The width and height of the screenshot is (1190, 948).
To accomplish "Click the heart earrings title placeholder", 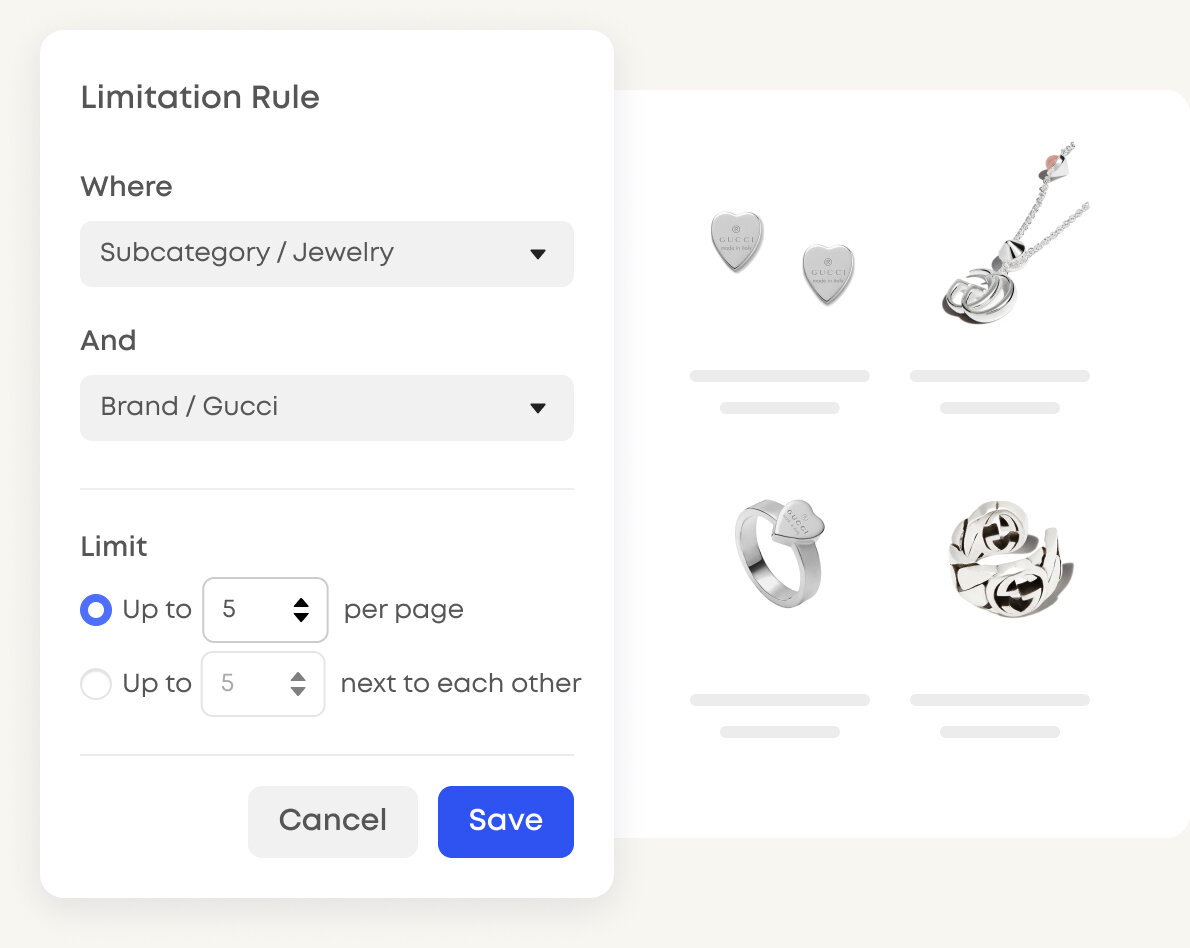I will 779,376.
